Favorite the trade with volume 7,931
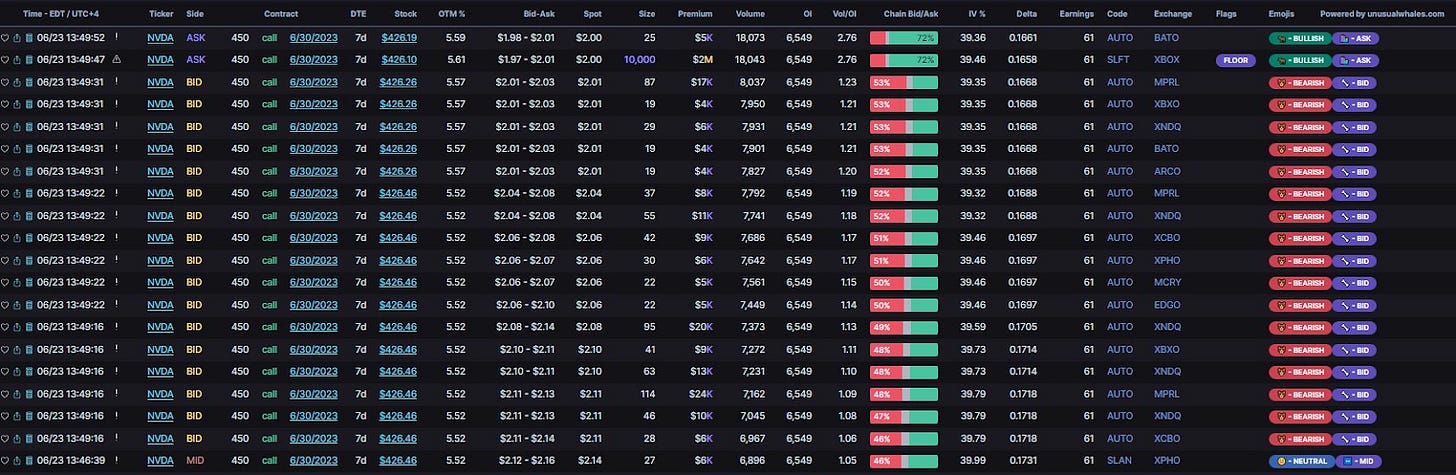 click(x=5, y=126)
